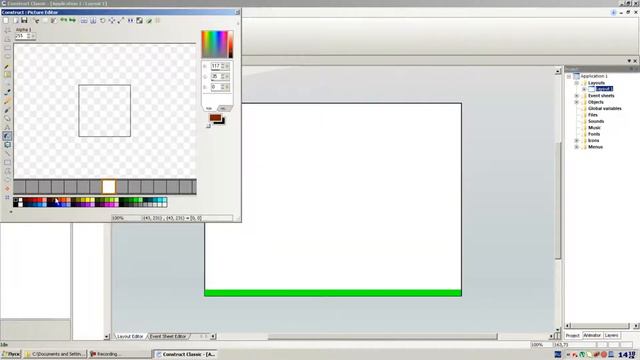640x360 pixels.
Task: Open the Recording taskbar item
Action: click(x=119, y=354)
